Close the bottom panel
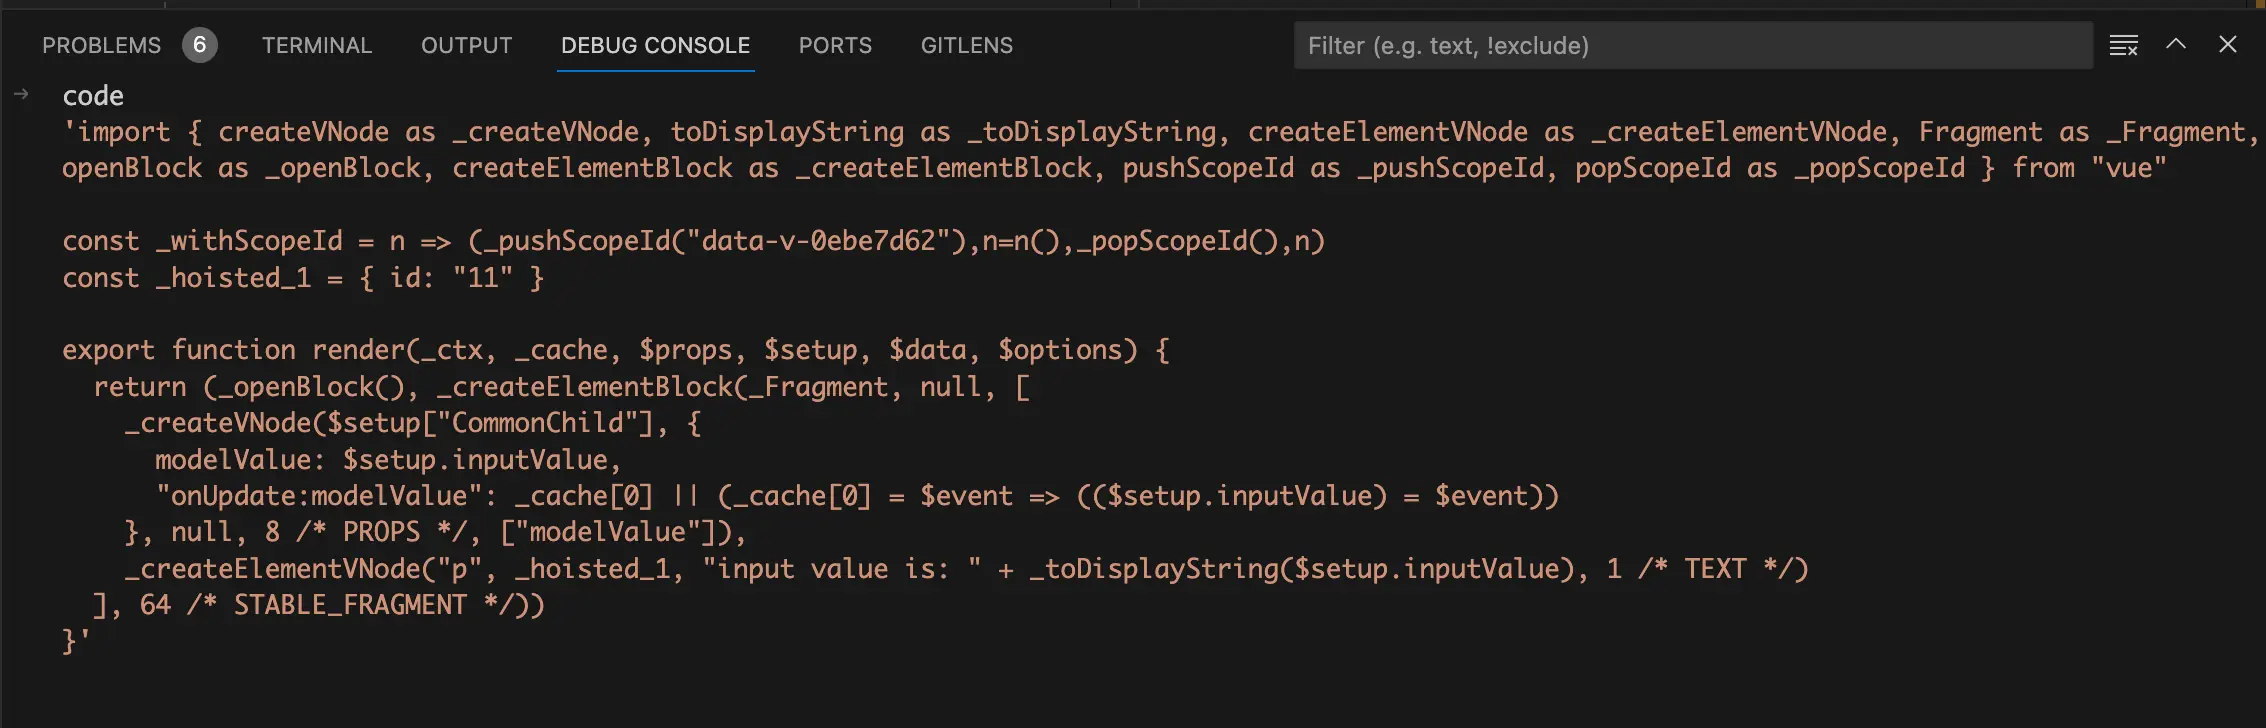 [2228, 44]
